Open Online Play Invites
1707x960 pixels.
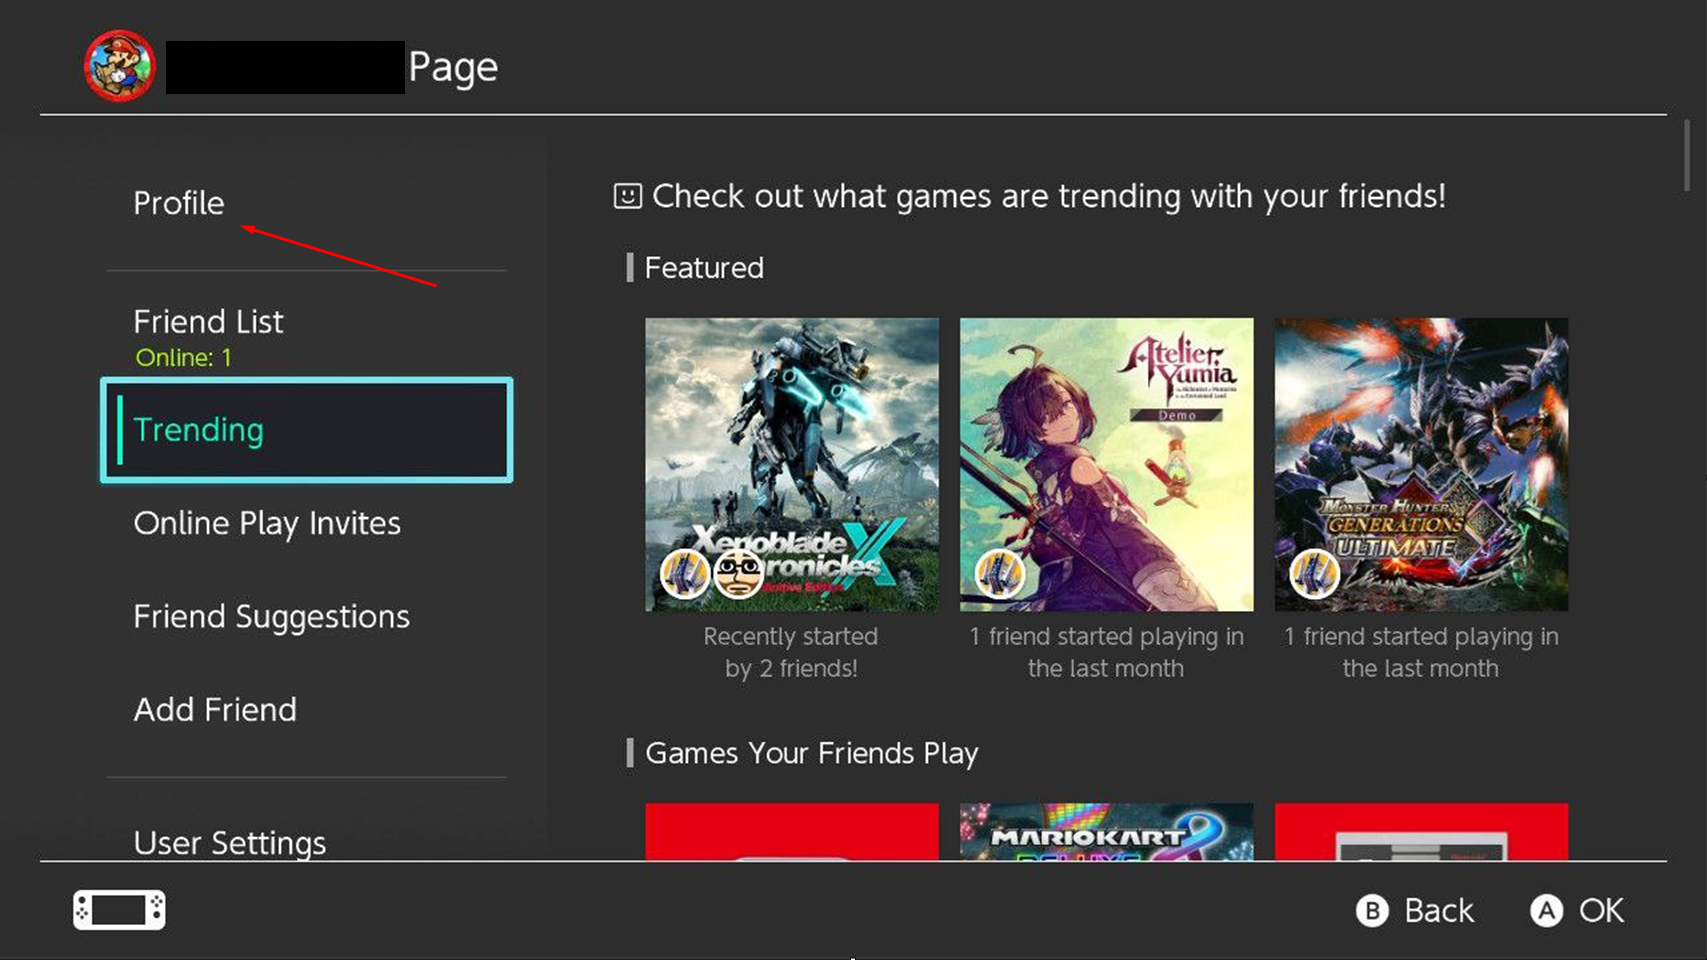tap(267, 523)
